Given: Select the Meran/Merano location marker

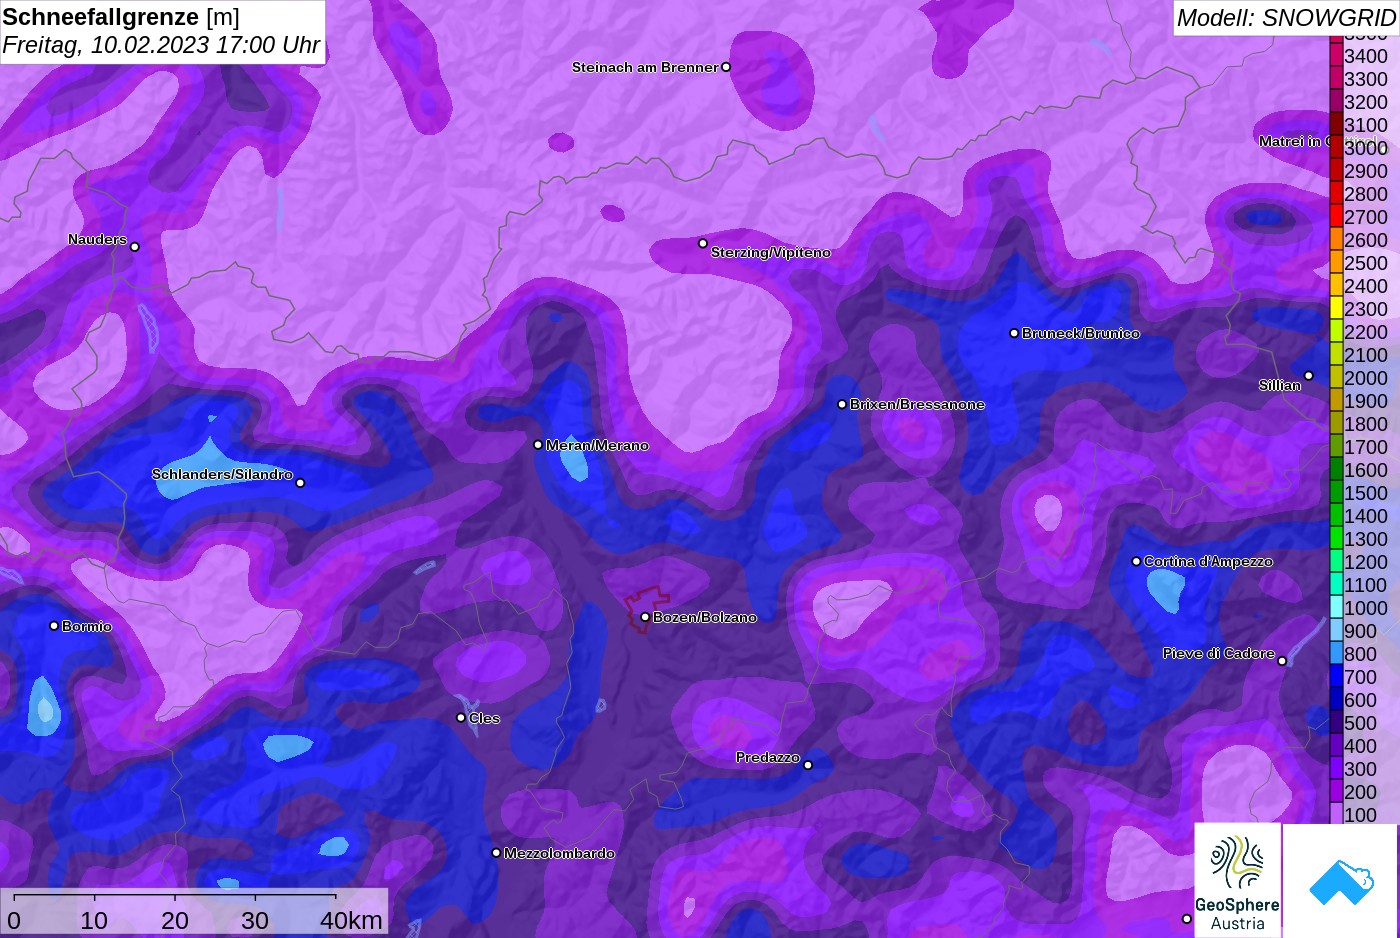Looking at the screenshot, I should [538, 445].
